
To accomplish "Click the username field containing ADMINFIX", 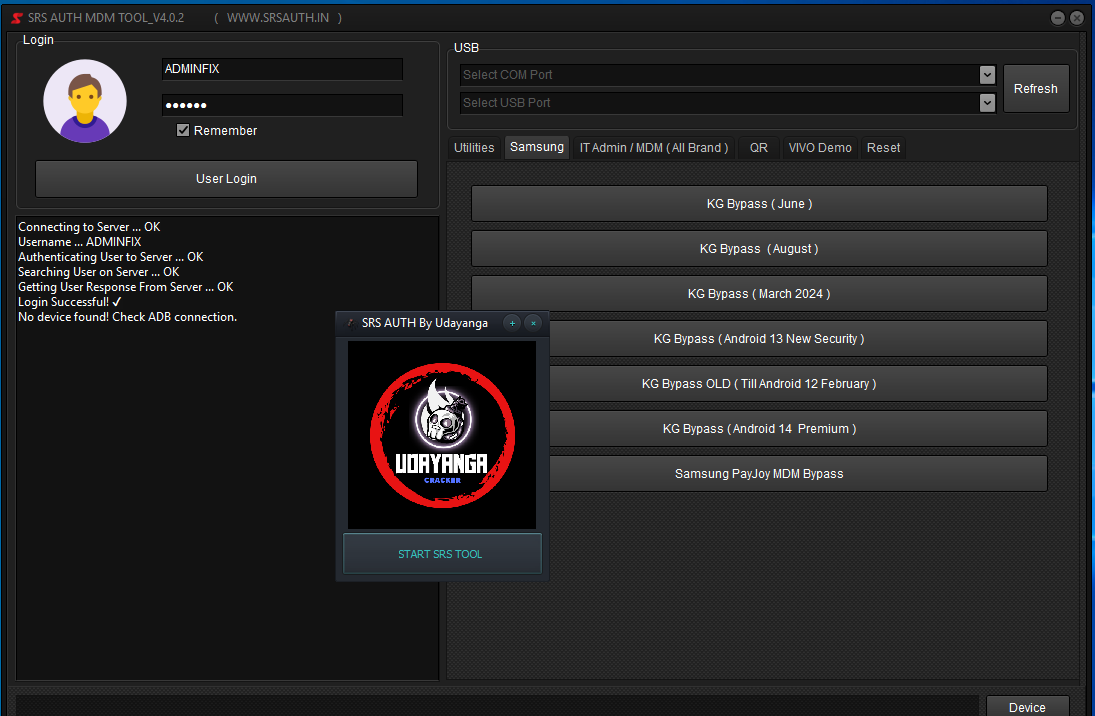I will click(282, 69).
